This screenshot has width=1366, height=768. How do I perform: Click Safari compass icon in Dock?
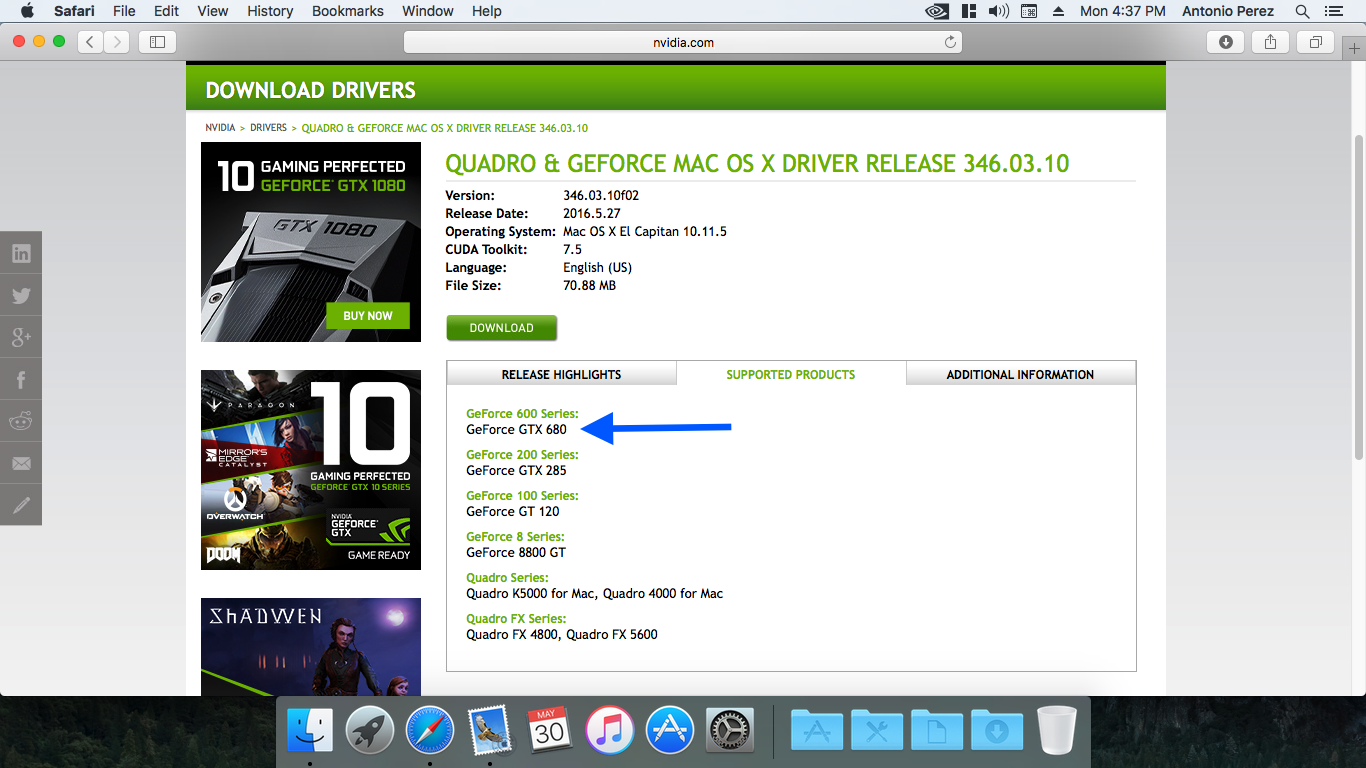[x=430, y=731]
